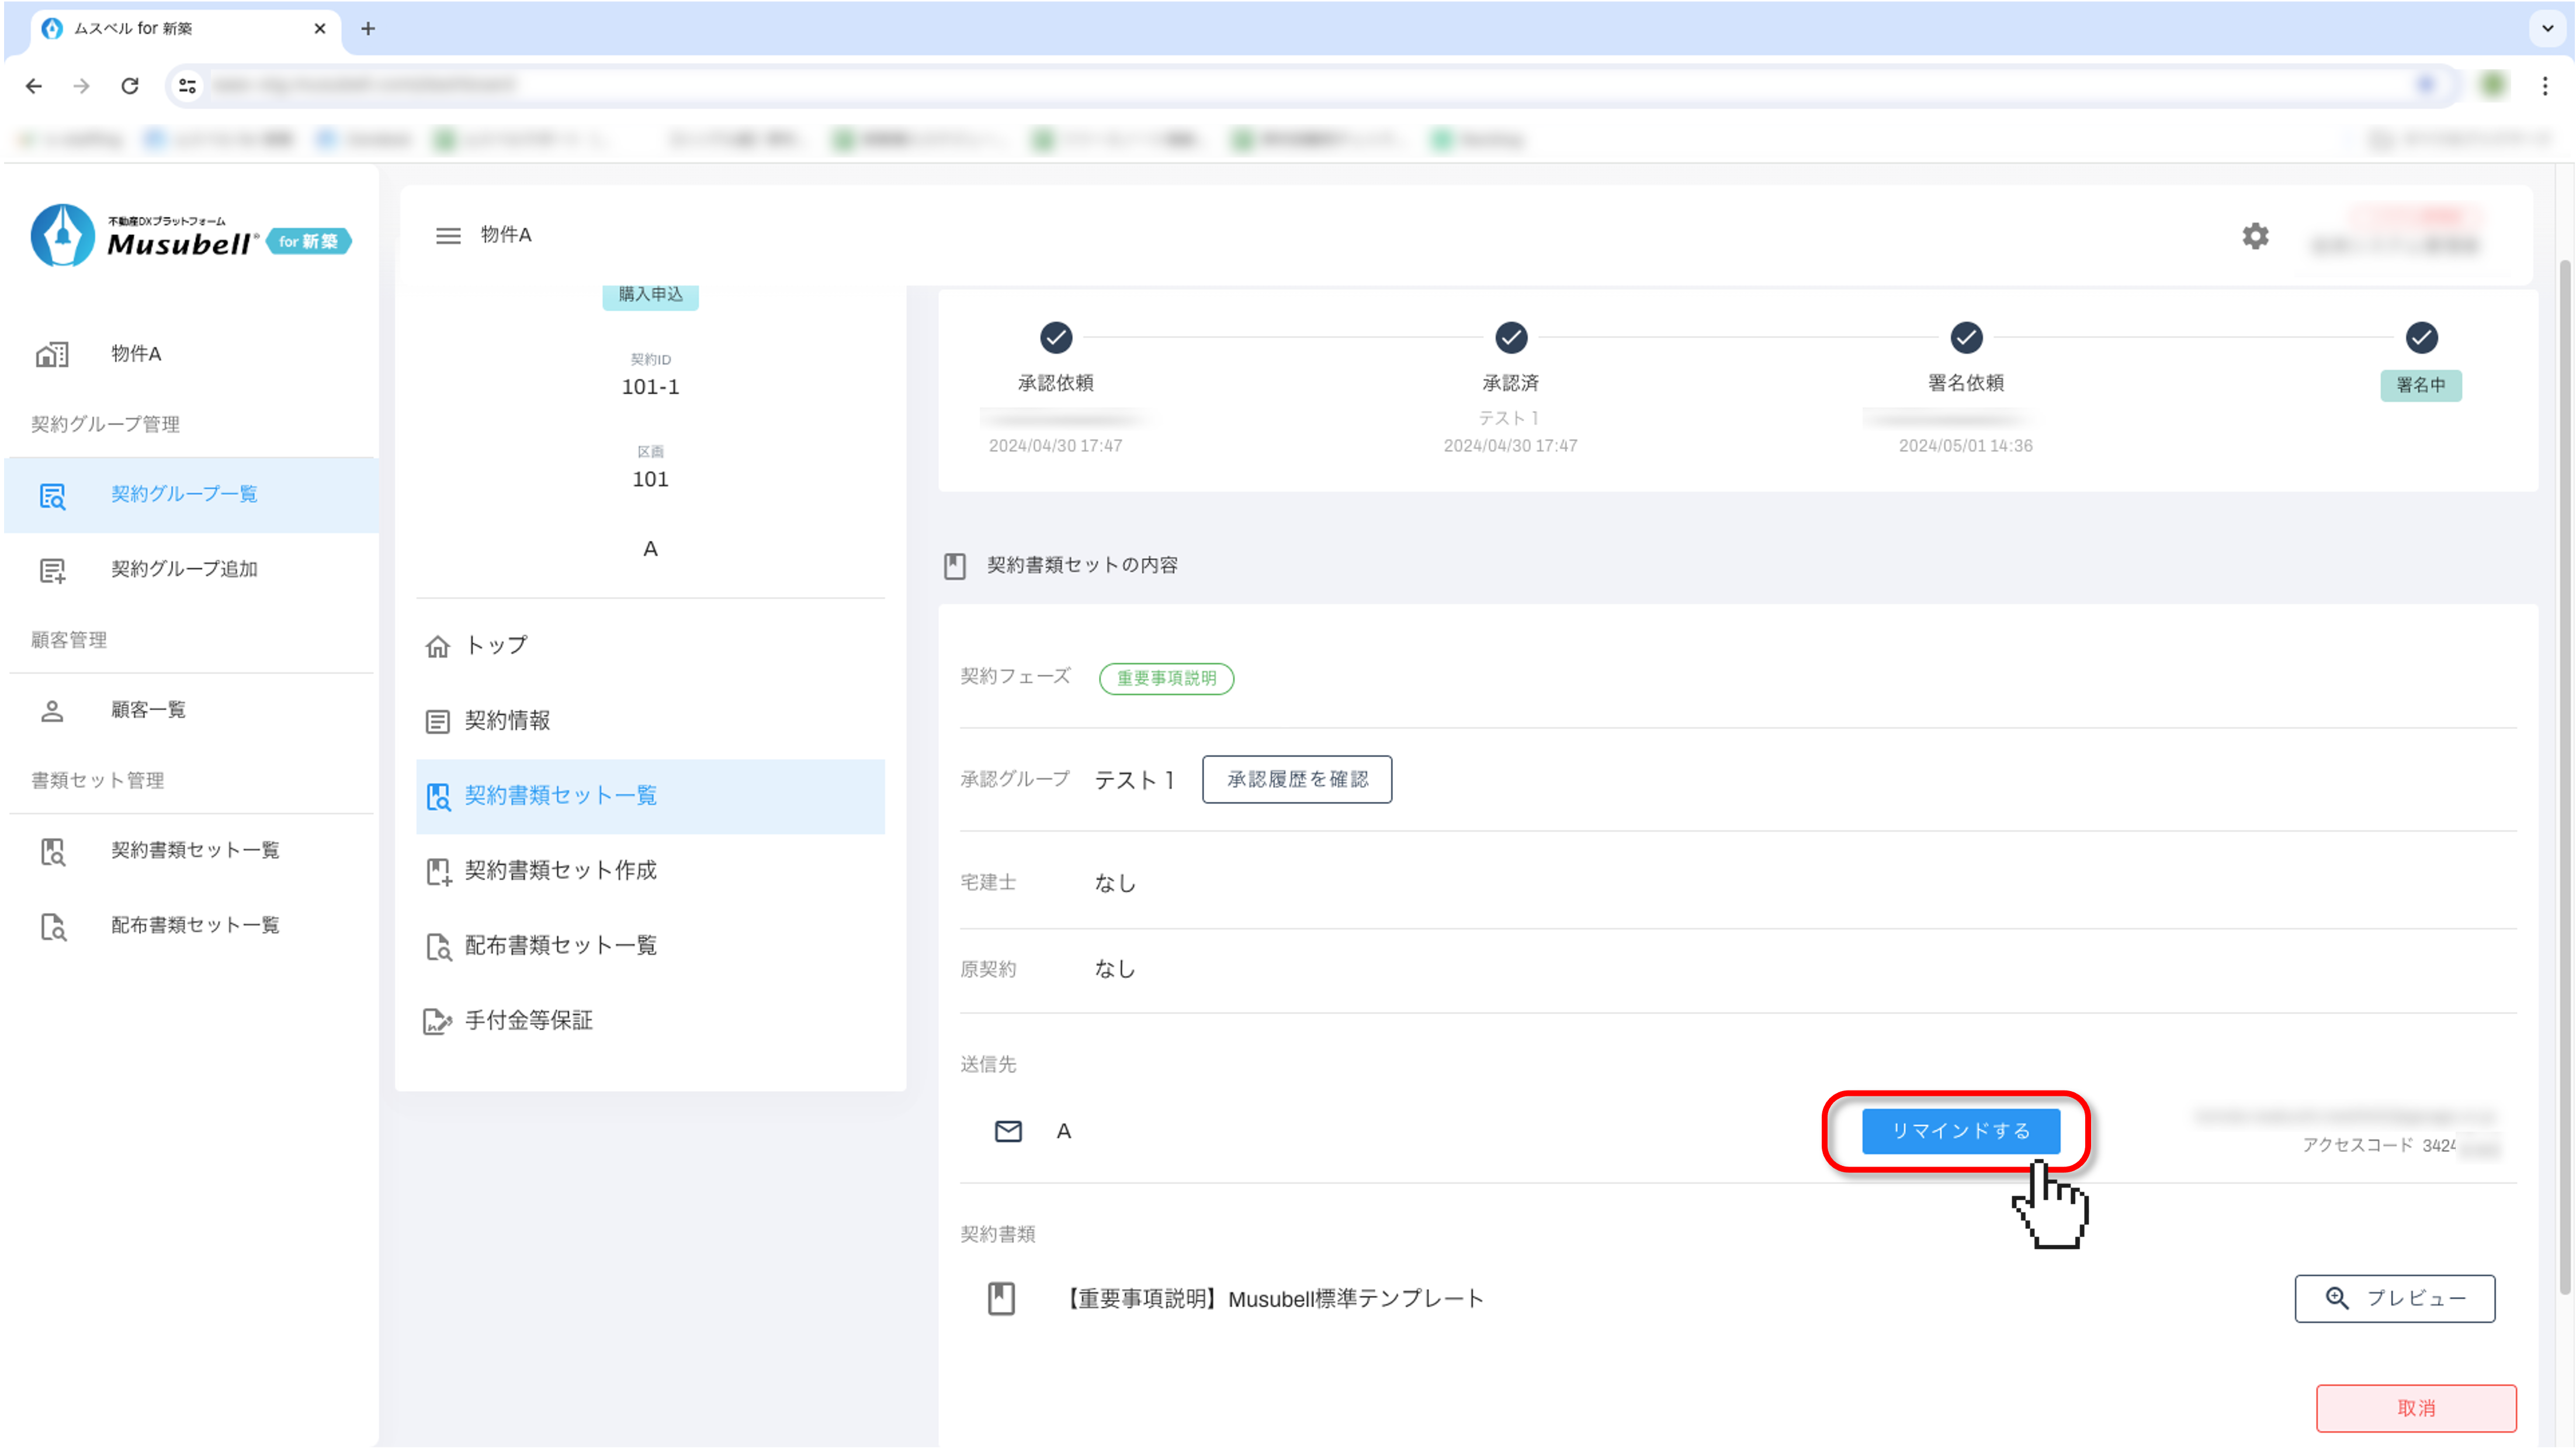Toggle the hamburger menu icon
Image resolution: width=2576 pixels, height=1448 pixels.
click(x=448, y=235)
